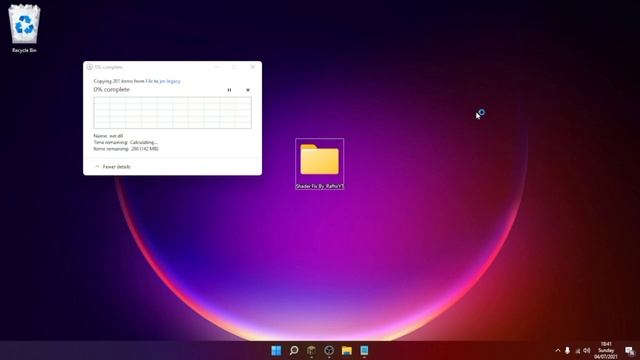640x360 pixels.
Task: Open the jre-legacy destination link
Action: pos(170,81)
